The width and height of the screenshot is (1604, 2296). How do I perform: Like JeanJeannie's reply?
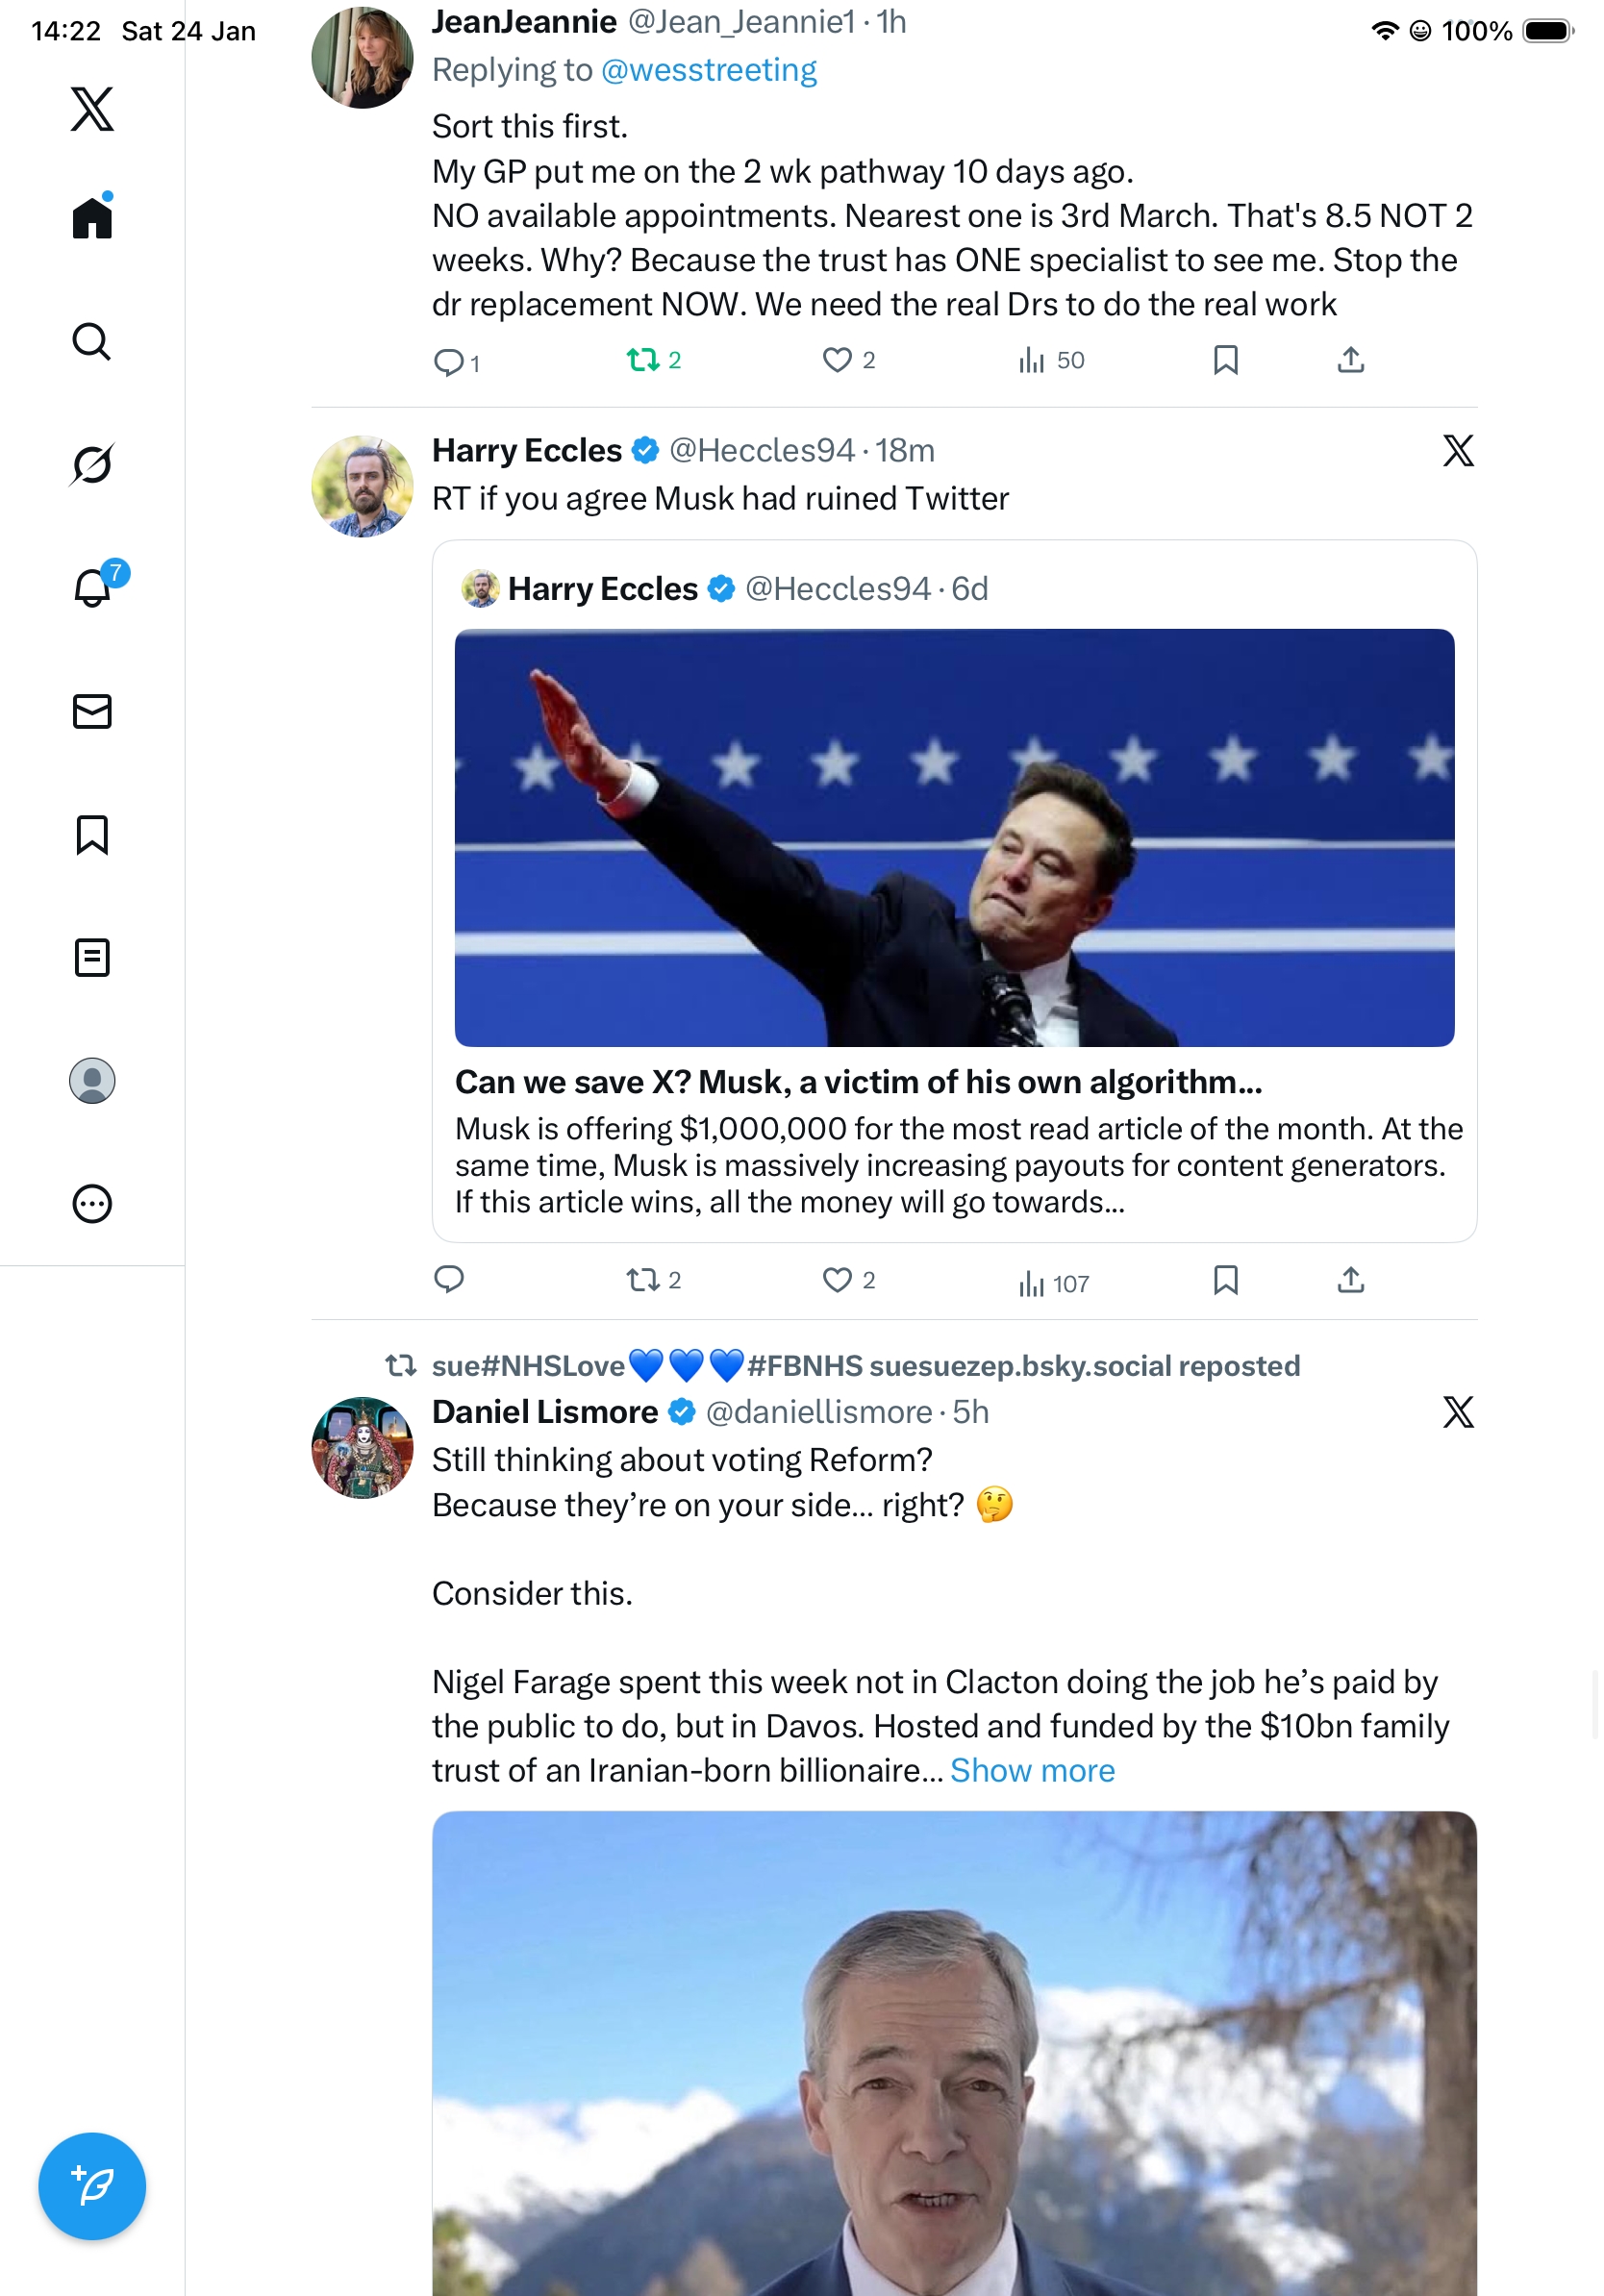tap(837, 360)
